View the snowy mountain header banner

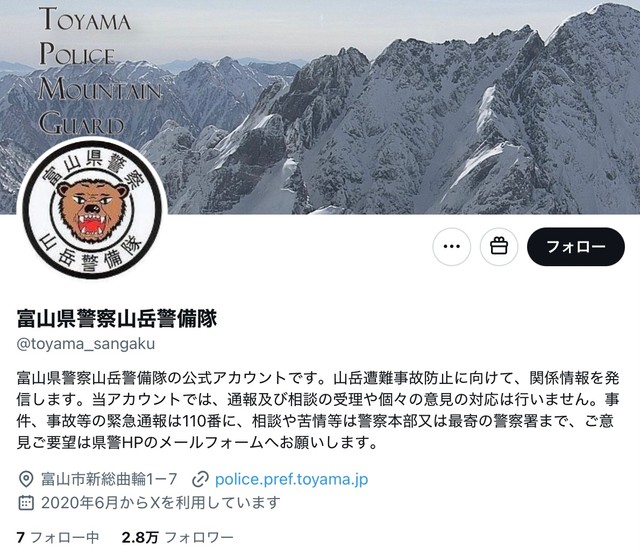320,107
